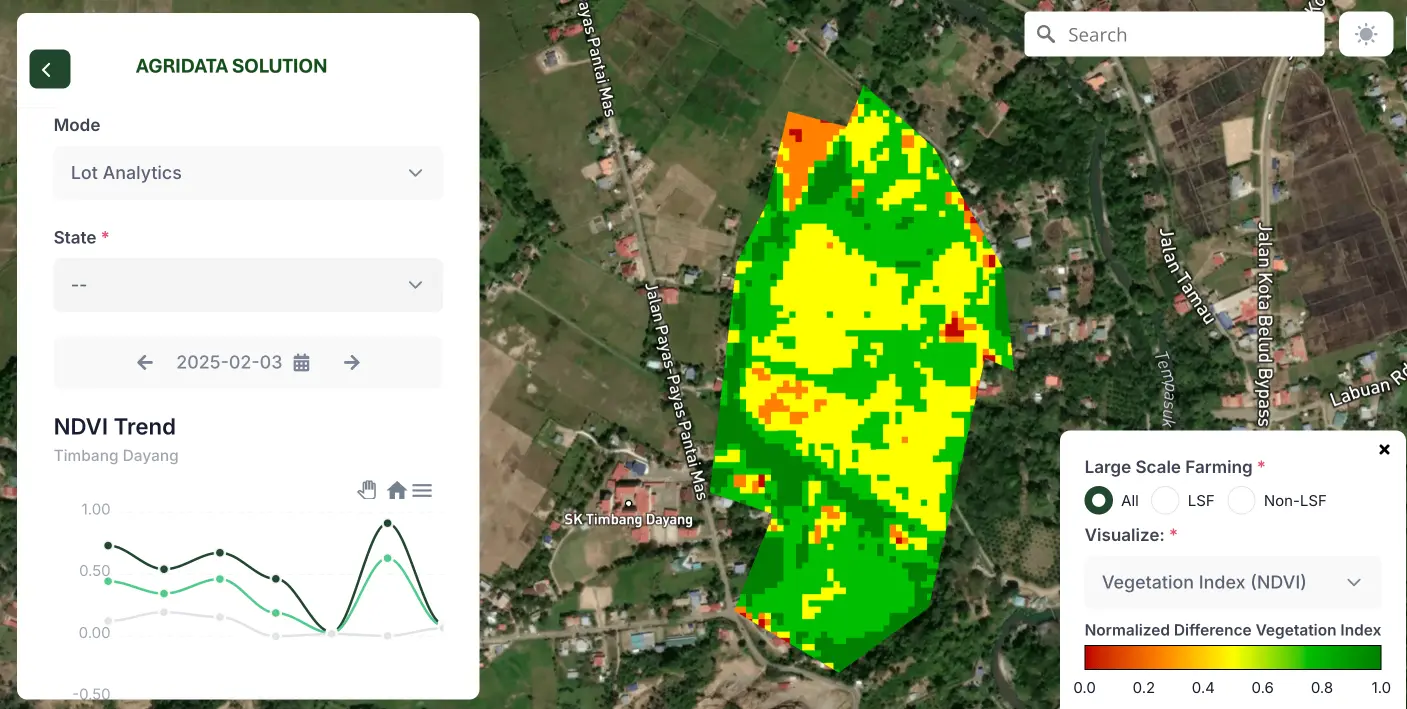Click the magnifier search icon
The width and height of the screenshot is (1407, 709).
1046,35
